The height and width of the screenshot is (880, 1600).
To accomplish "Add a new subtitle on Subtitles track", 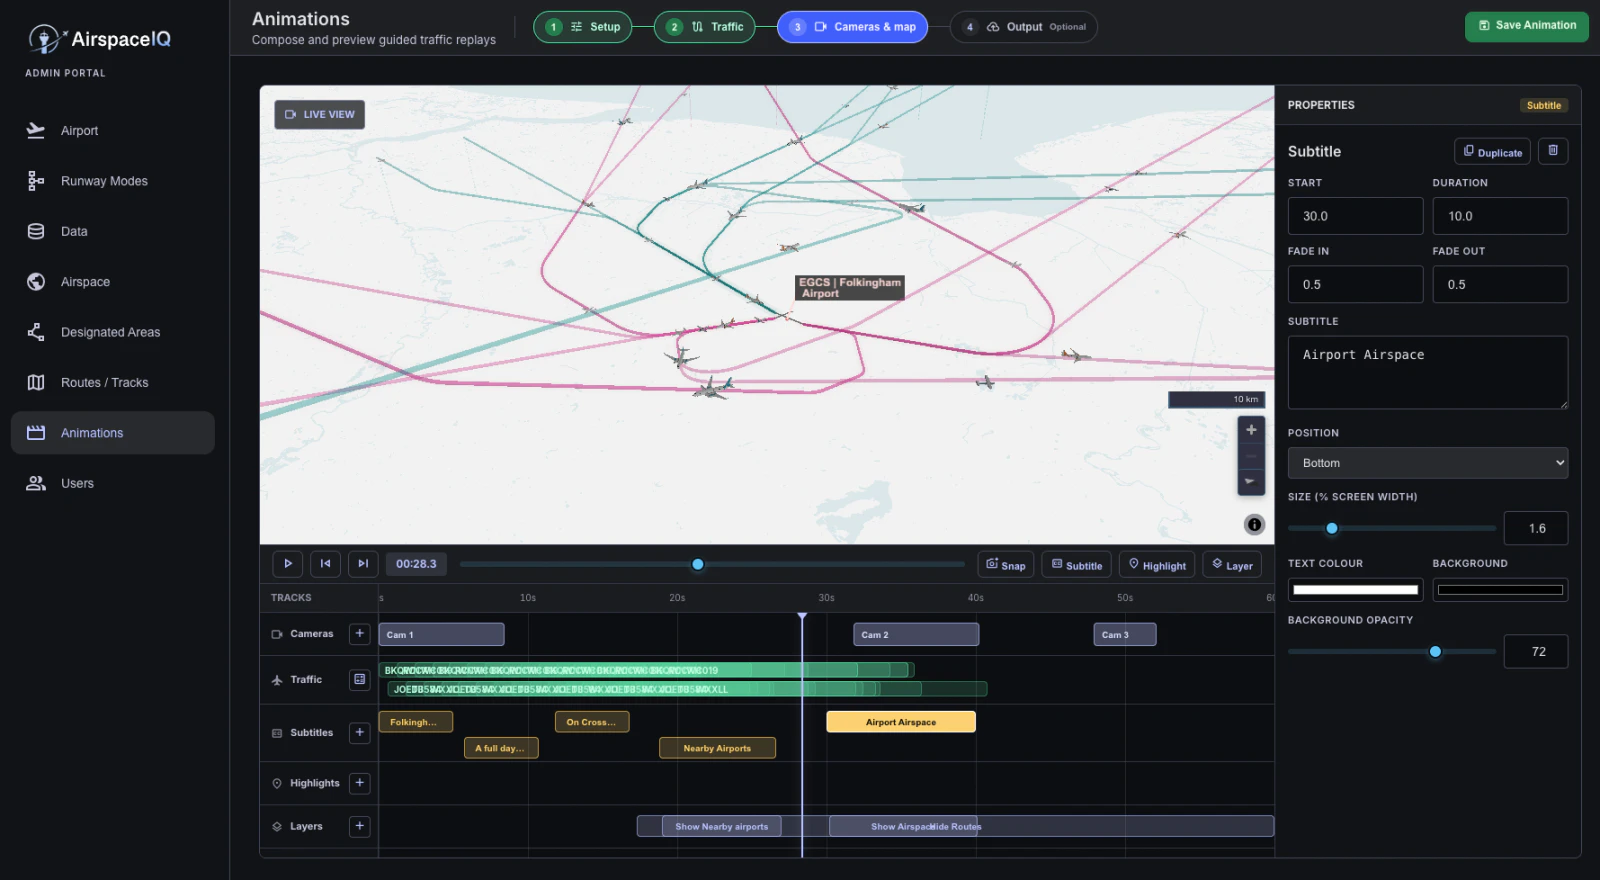I will coord(360,733).
